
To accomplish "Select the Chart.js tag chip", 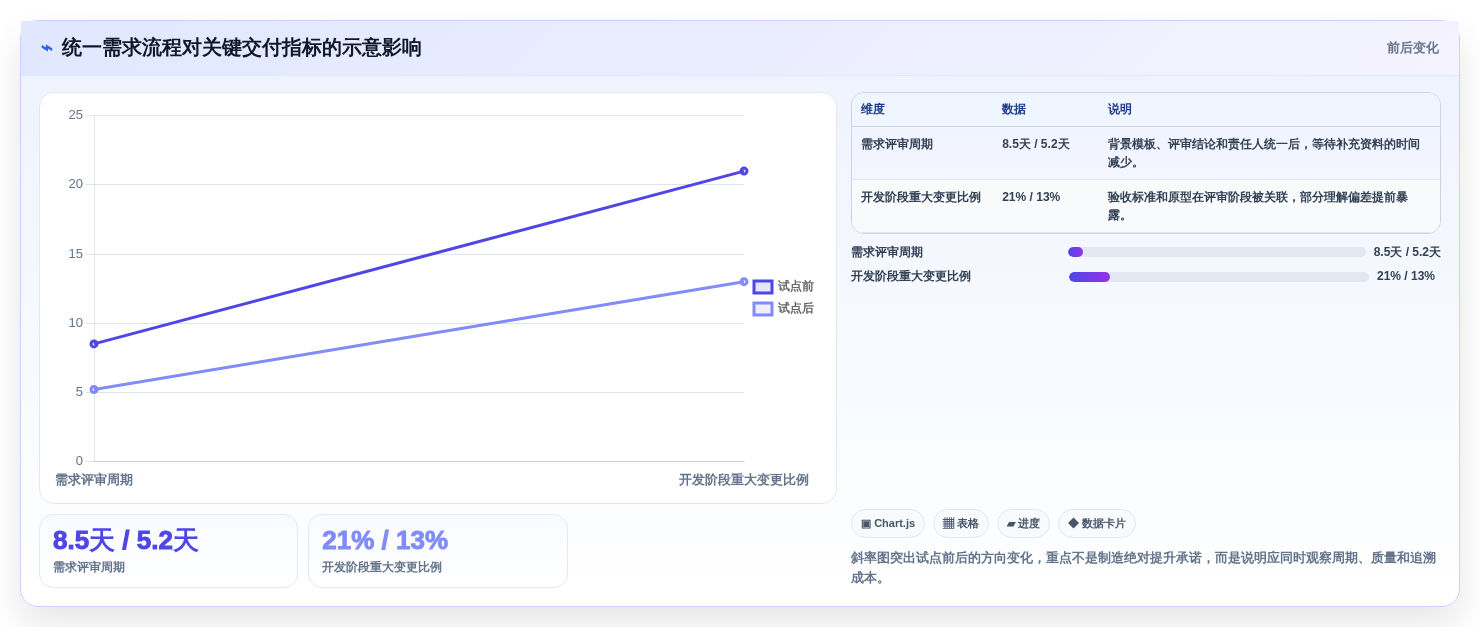I will point(888,523).
